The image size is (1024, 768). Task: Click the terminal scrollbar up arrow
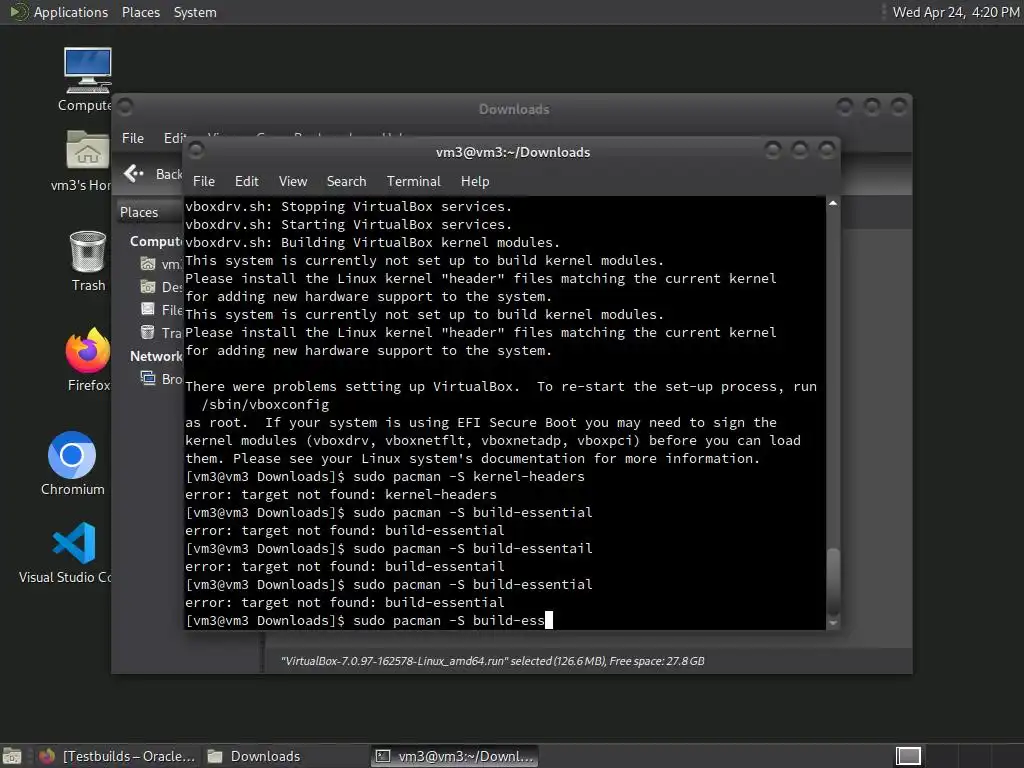click(x=833, y=203)
